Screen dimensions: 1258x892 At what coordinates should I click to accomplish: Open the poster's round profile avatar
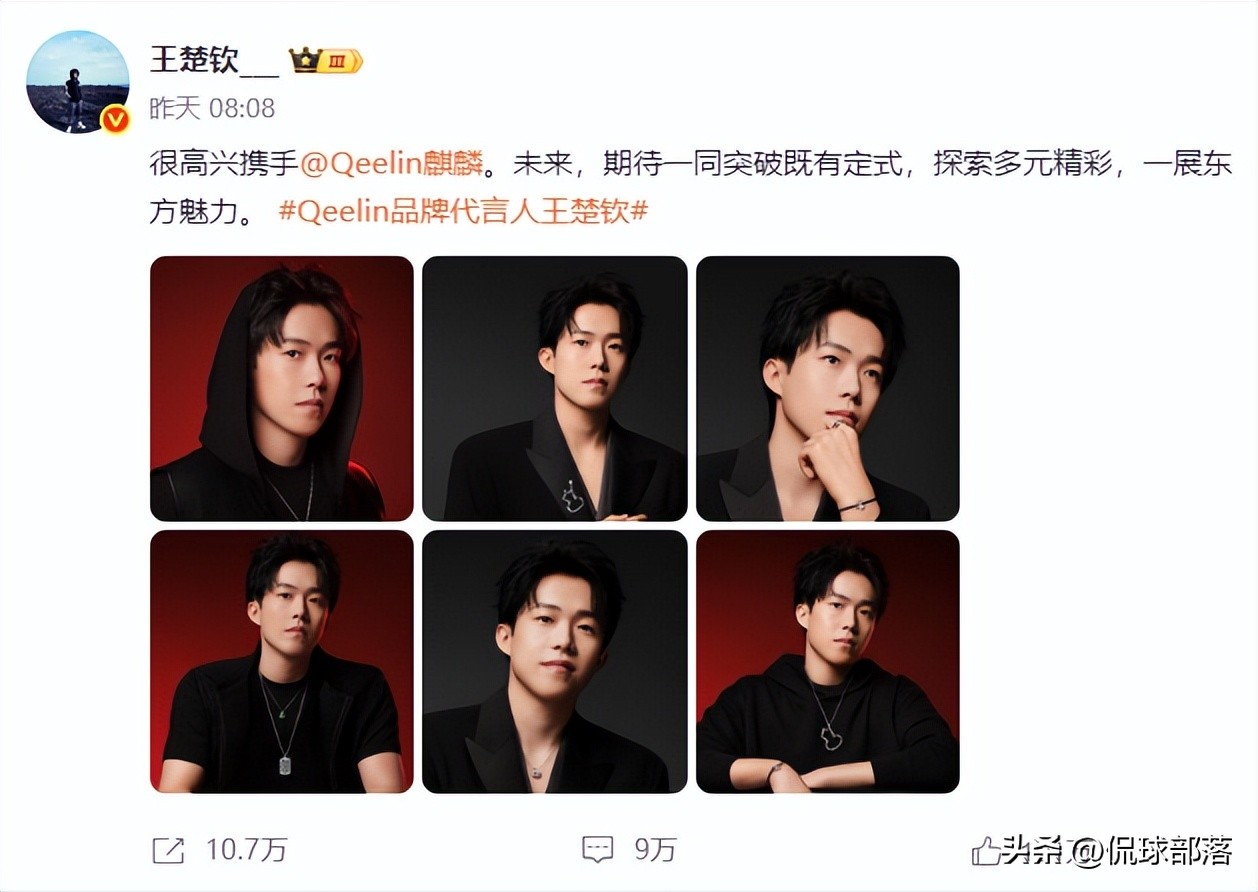[x=77, y=82]
